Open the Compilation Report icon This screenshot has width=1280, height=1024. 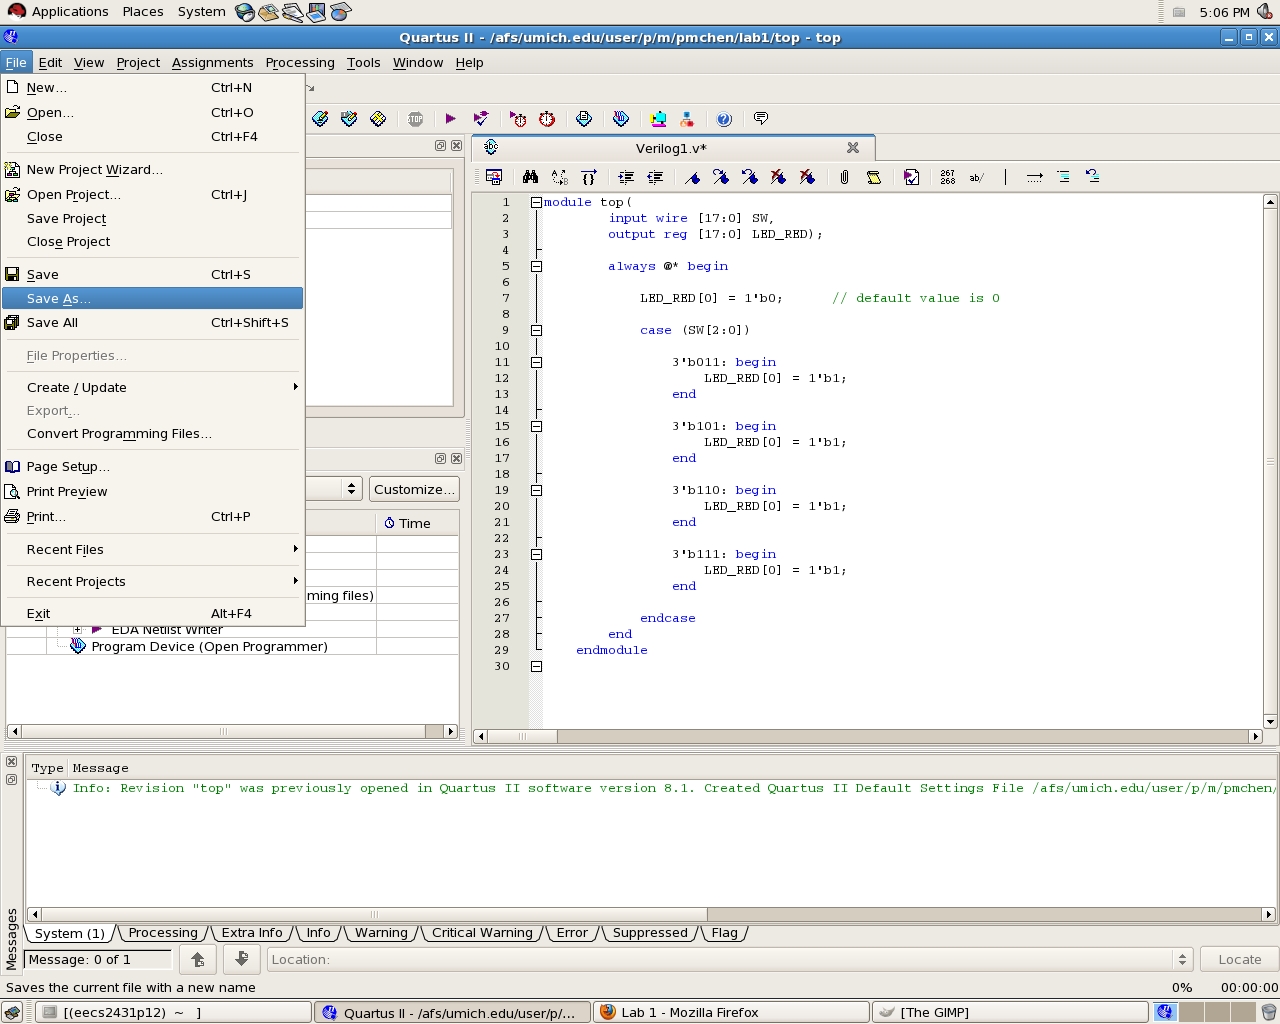click(x=584, y=119)
